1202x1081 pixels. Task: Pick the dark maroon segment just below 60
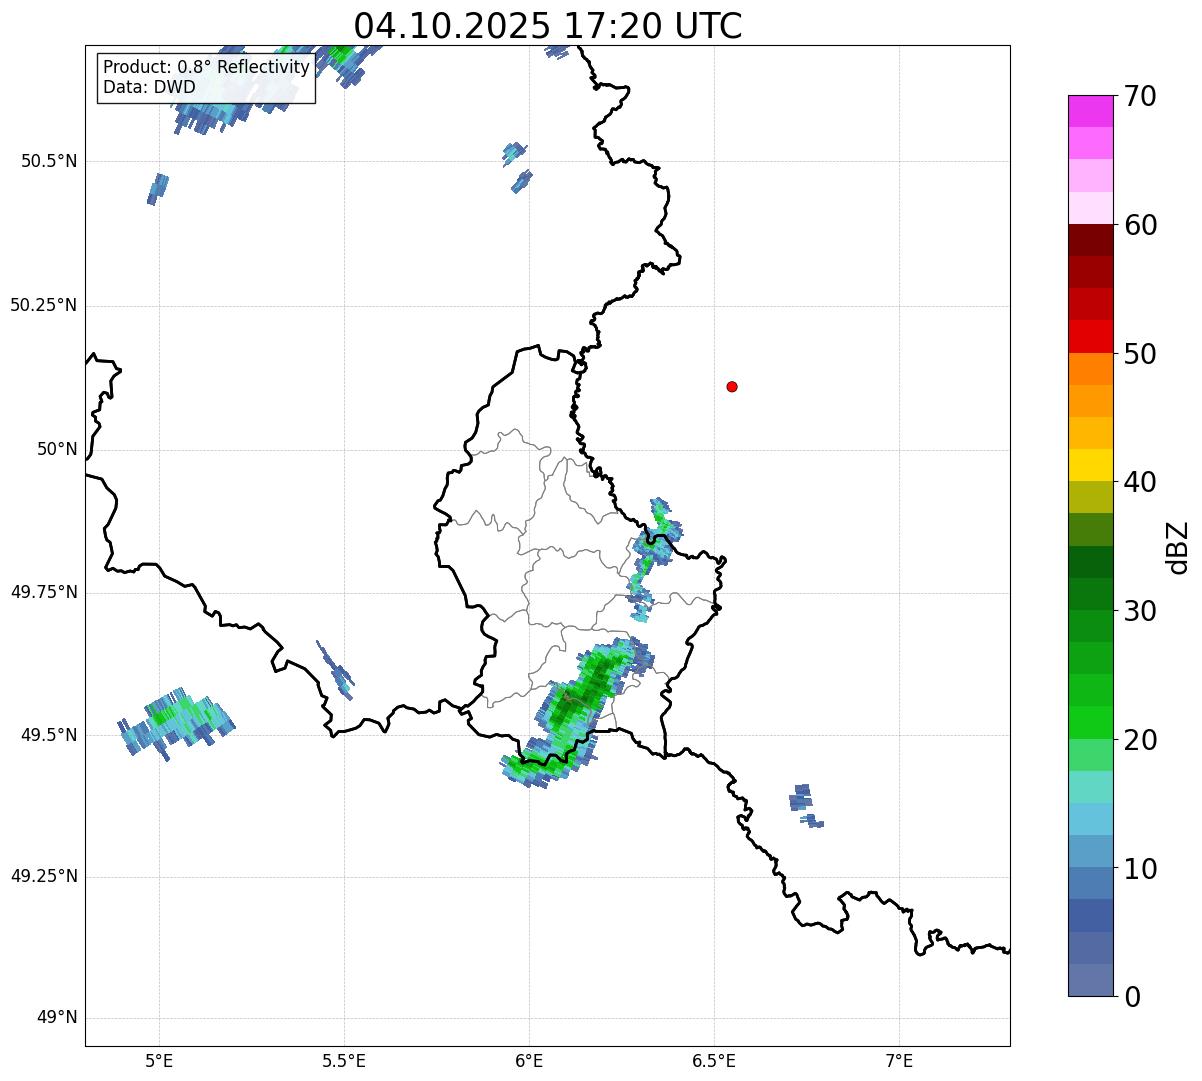[1090, 240]
